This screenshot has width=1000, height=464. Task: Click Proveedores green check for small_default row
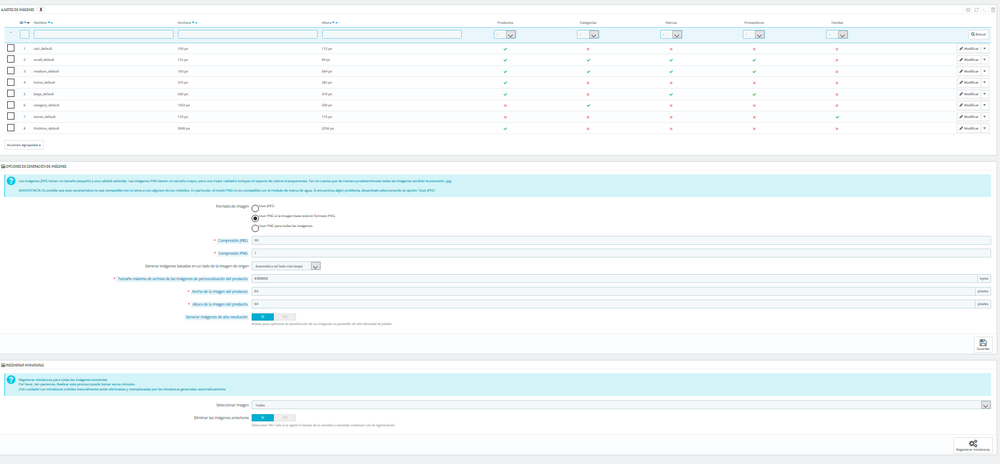[x=754, y=60]
